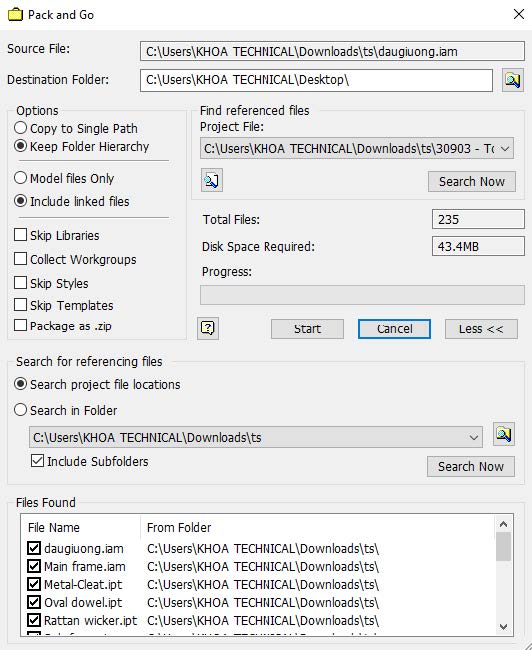Sort by File Name column header

point(53,528)
